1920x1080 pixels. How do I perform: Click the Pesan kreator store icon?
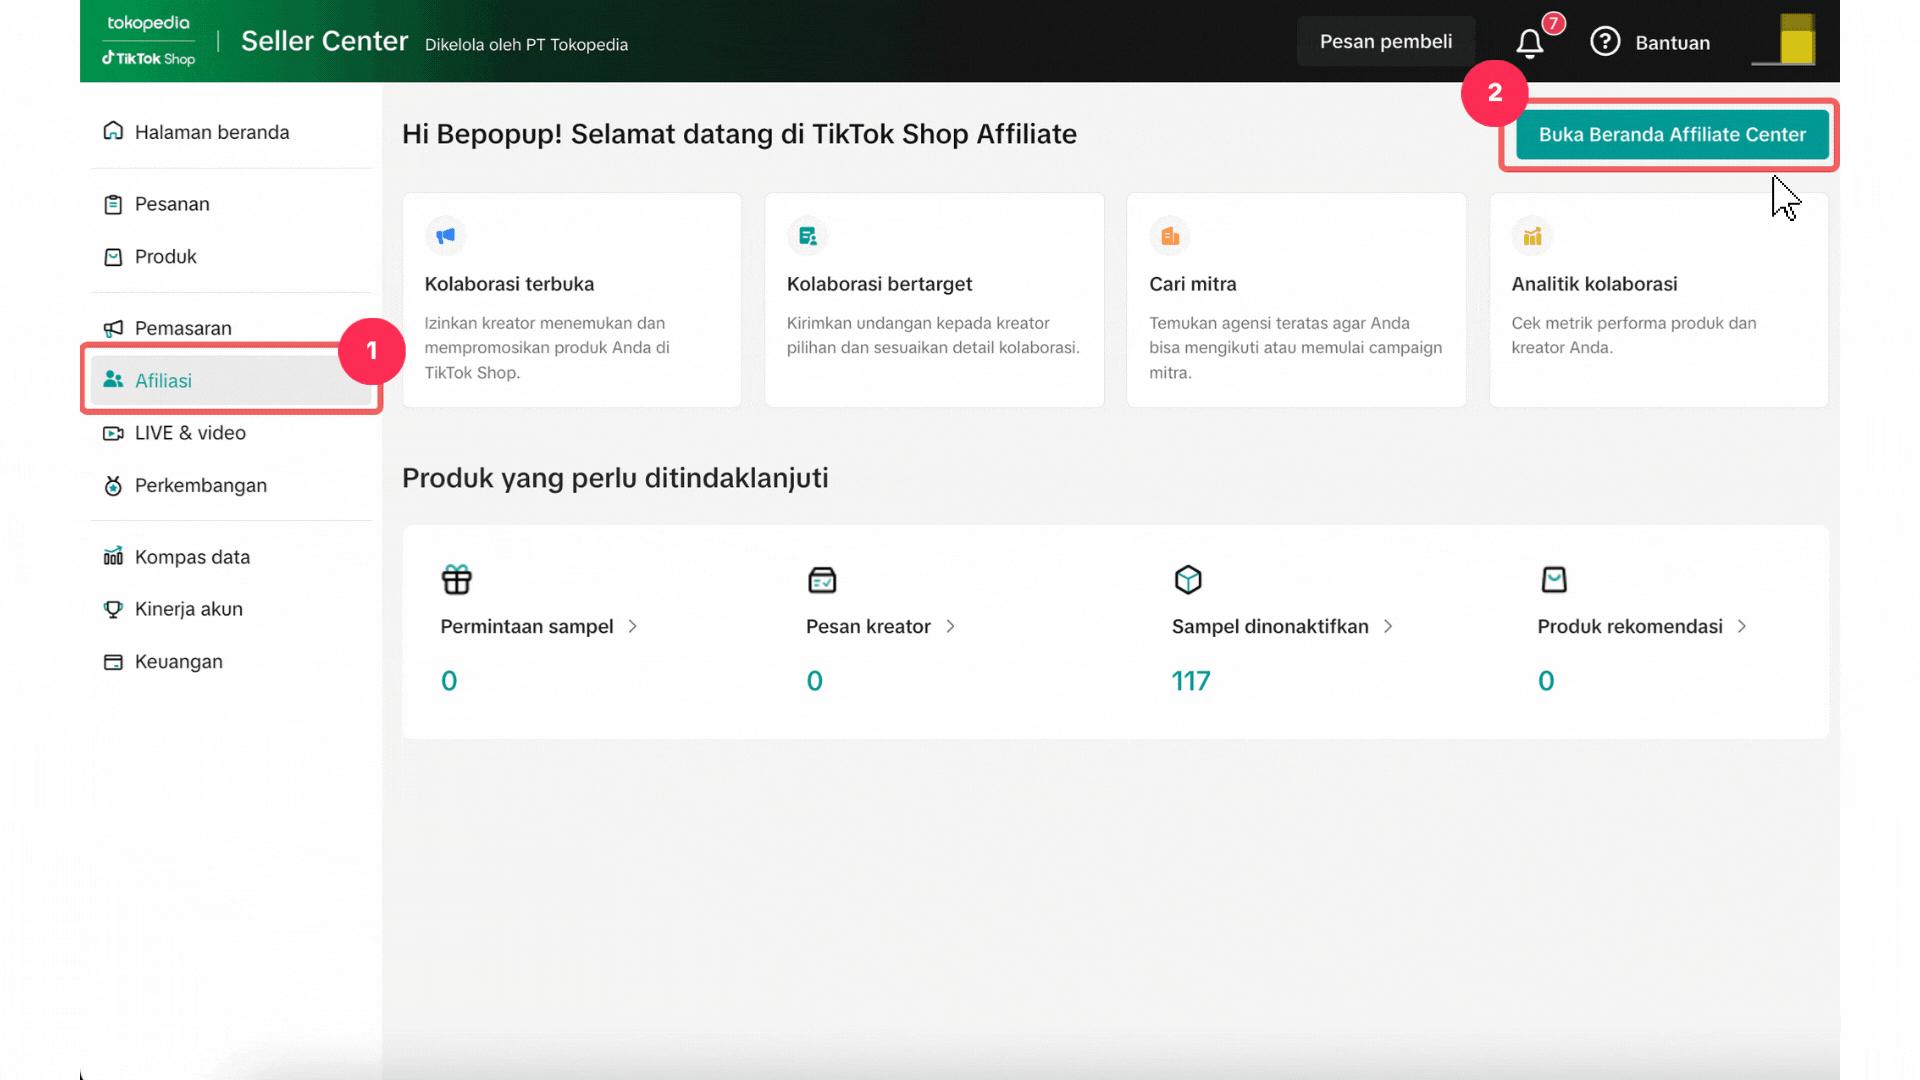[x=822, y=579]
